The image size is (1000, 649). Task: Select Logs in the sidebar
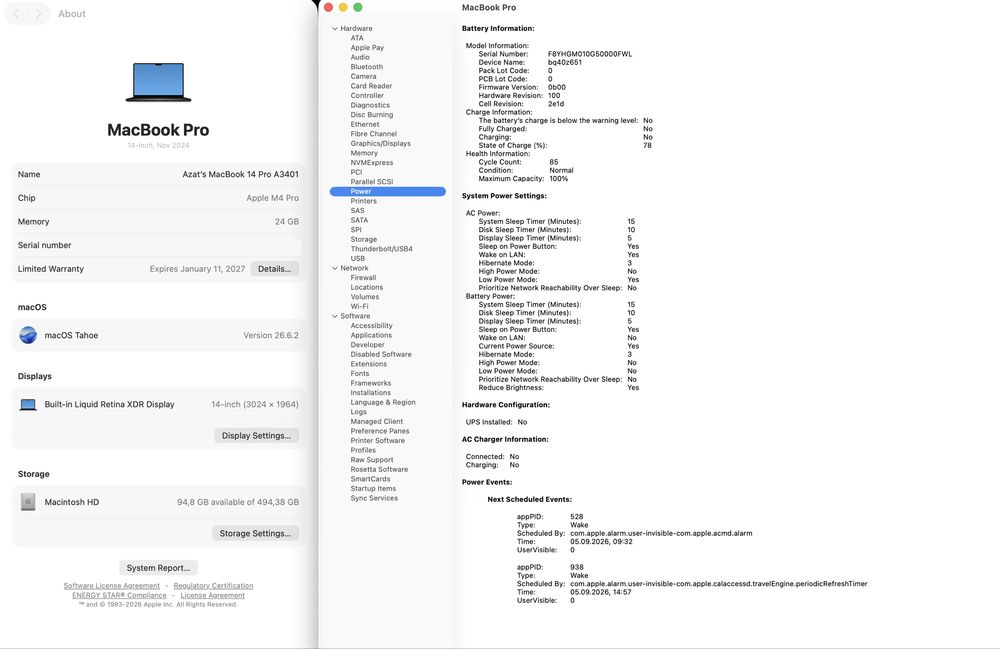(x=358, y=412)
